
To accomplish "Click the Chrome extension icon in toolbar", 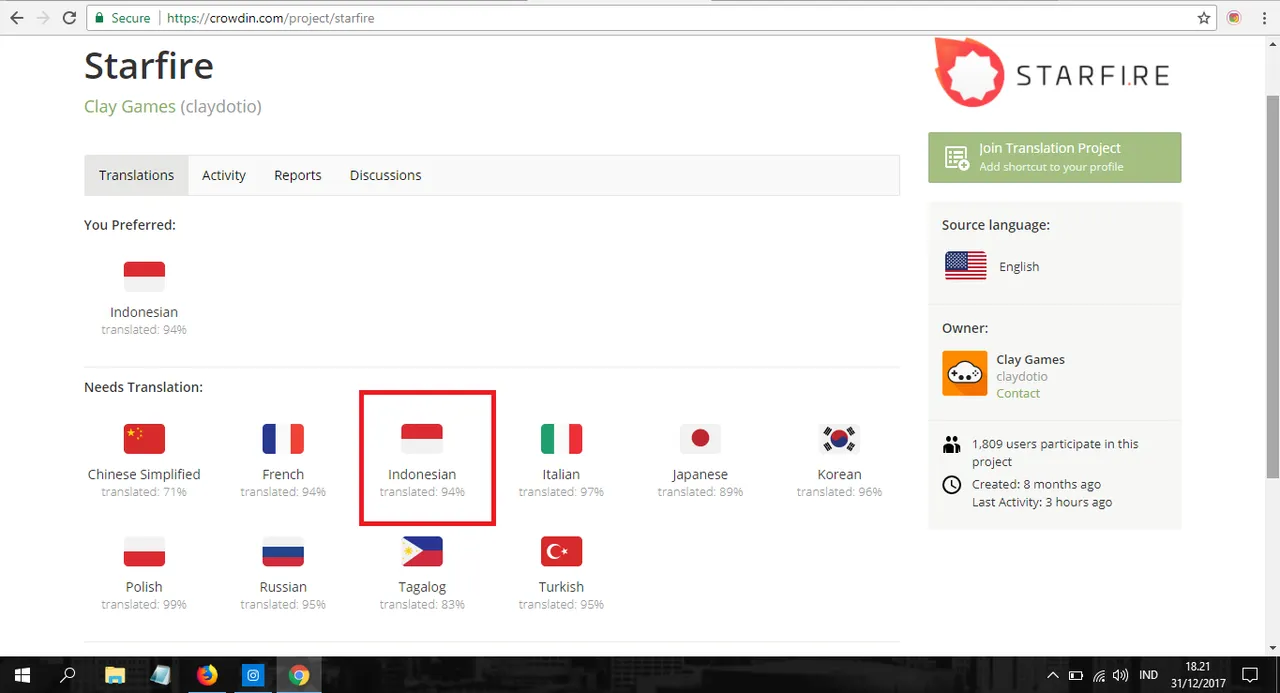I will pyautogui.click(x=1234, y=18).
